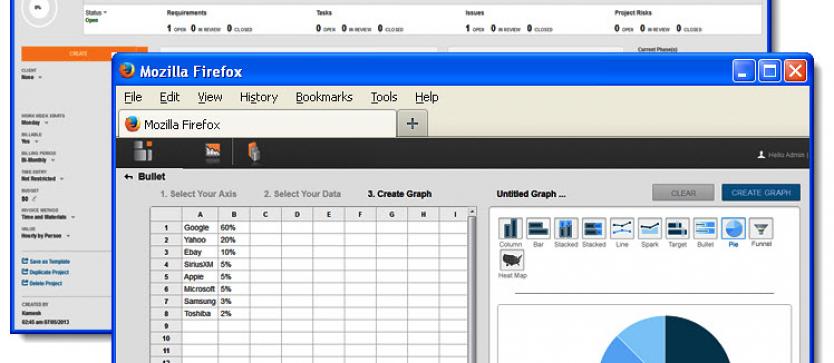Select the Yahoo cell in row 2

click(x=200, y=240)
